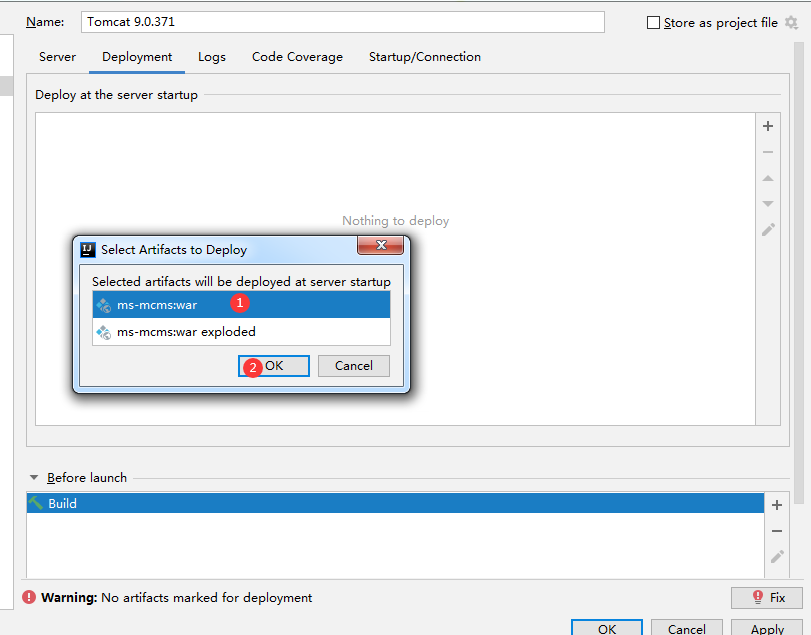
Task: Collapse the Before launch section
Action: point(35,478)
